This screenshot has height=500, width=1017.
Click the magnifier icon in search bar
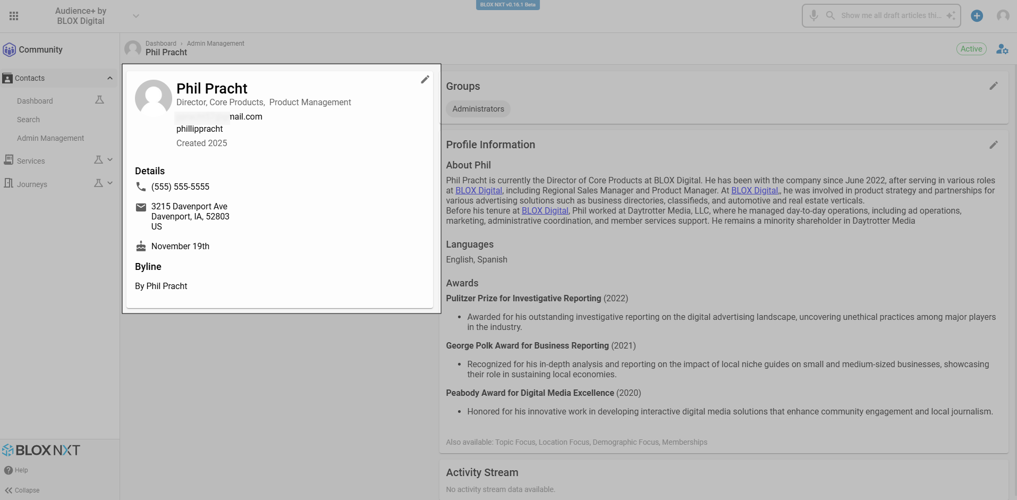pyautogui.click(x=830, y=16)
